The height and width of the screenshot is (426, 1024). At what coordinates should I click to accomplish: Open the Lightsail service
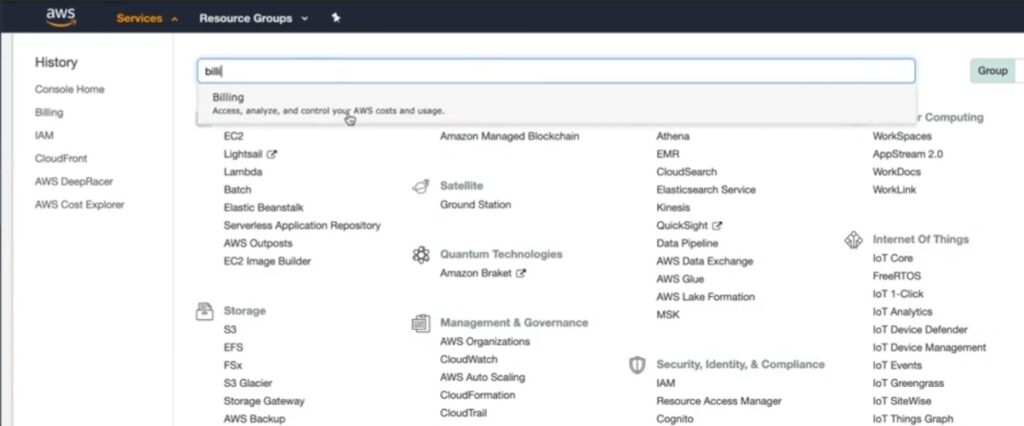tap(243, 155)
